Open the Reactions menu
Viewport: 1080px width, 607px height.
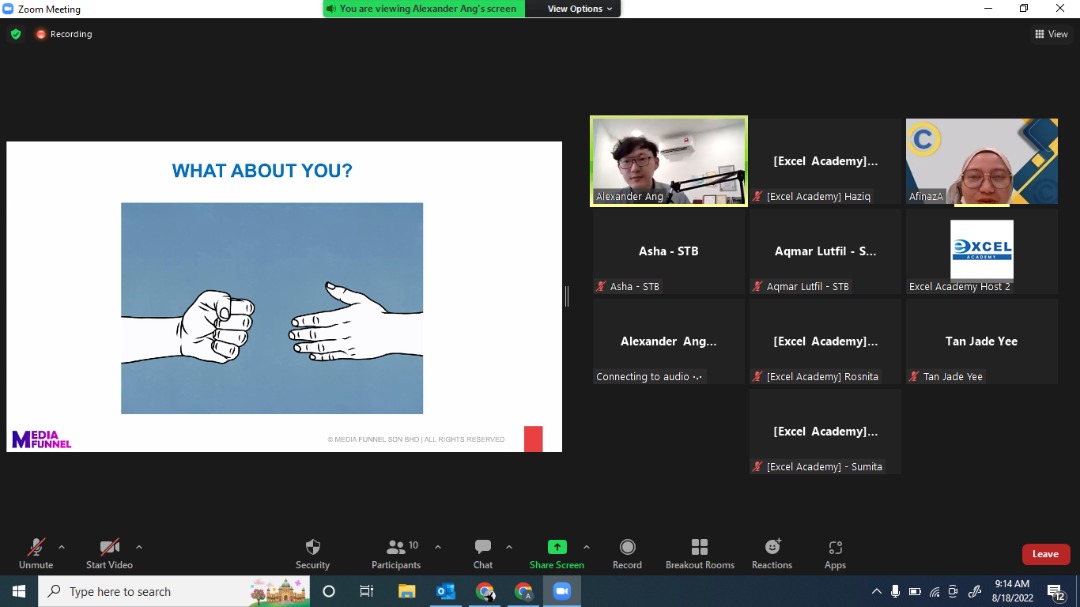pos(772,547)
